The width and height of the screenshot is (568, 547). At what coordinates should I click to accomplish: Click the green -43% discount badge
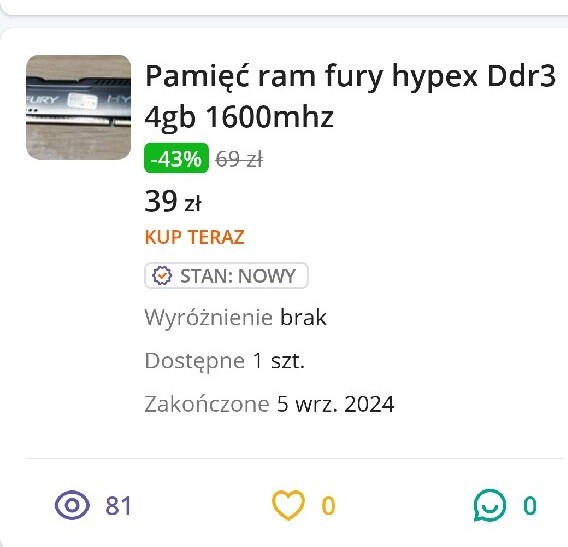(176, 158)
